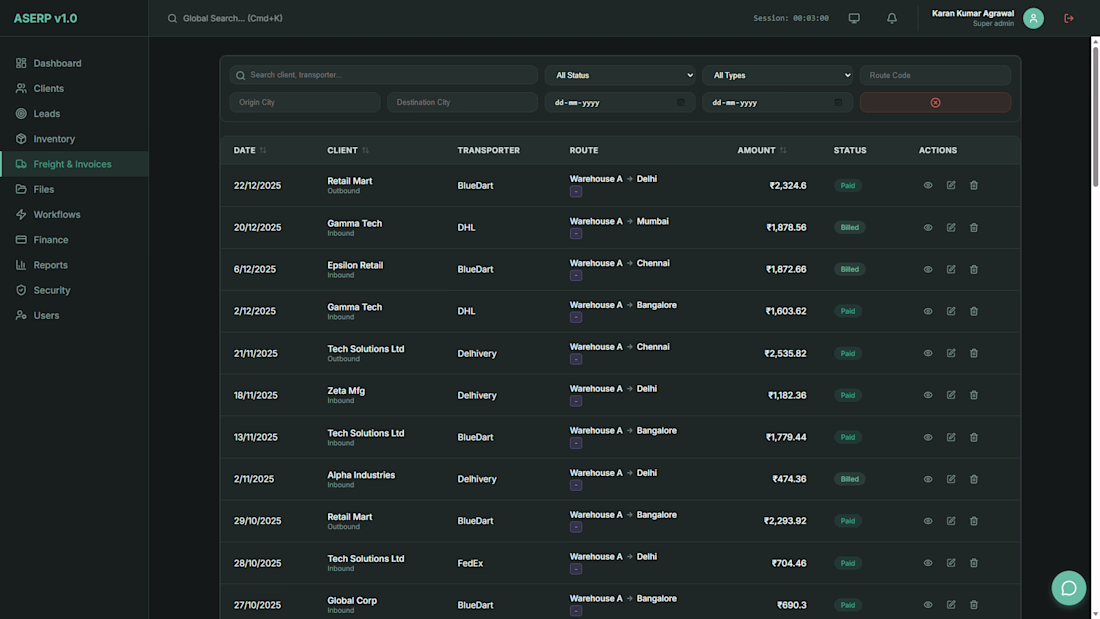
Task: Edit the Retail Mart 22/12/2025 invoice
Action: 951,185
